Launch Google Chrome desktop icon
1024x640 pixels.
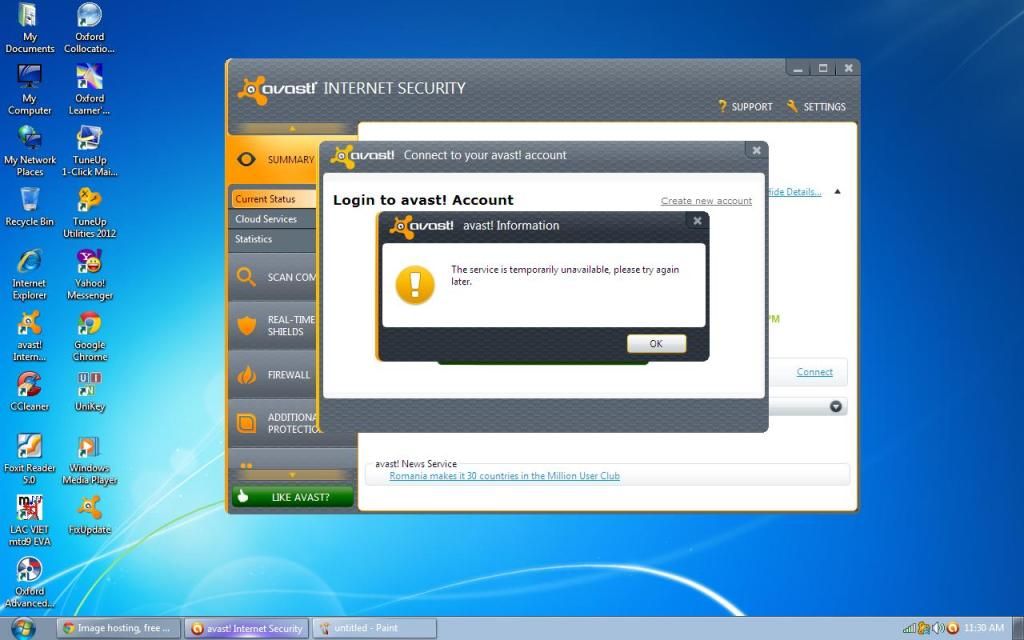click(89, 336)
